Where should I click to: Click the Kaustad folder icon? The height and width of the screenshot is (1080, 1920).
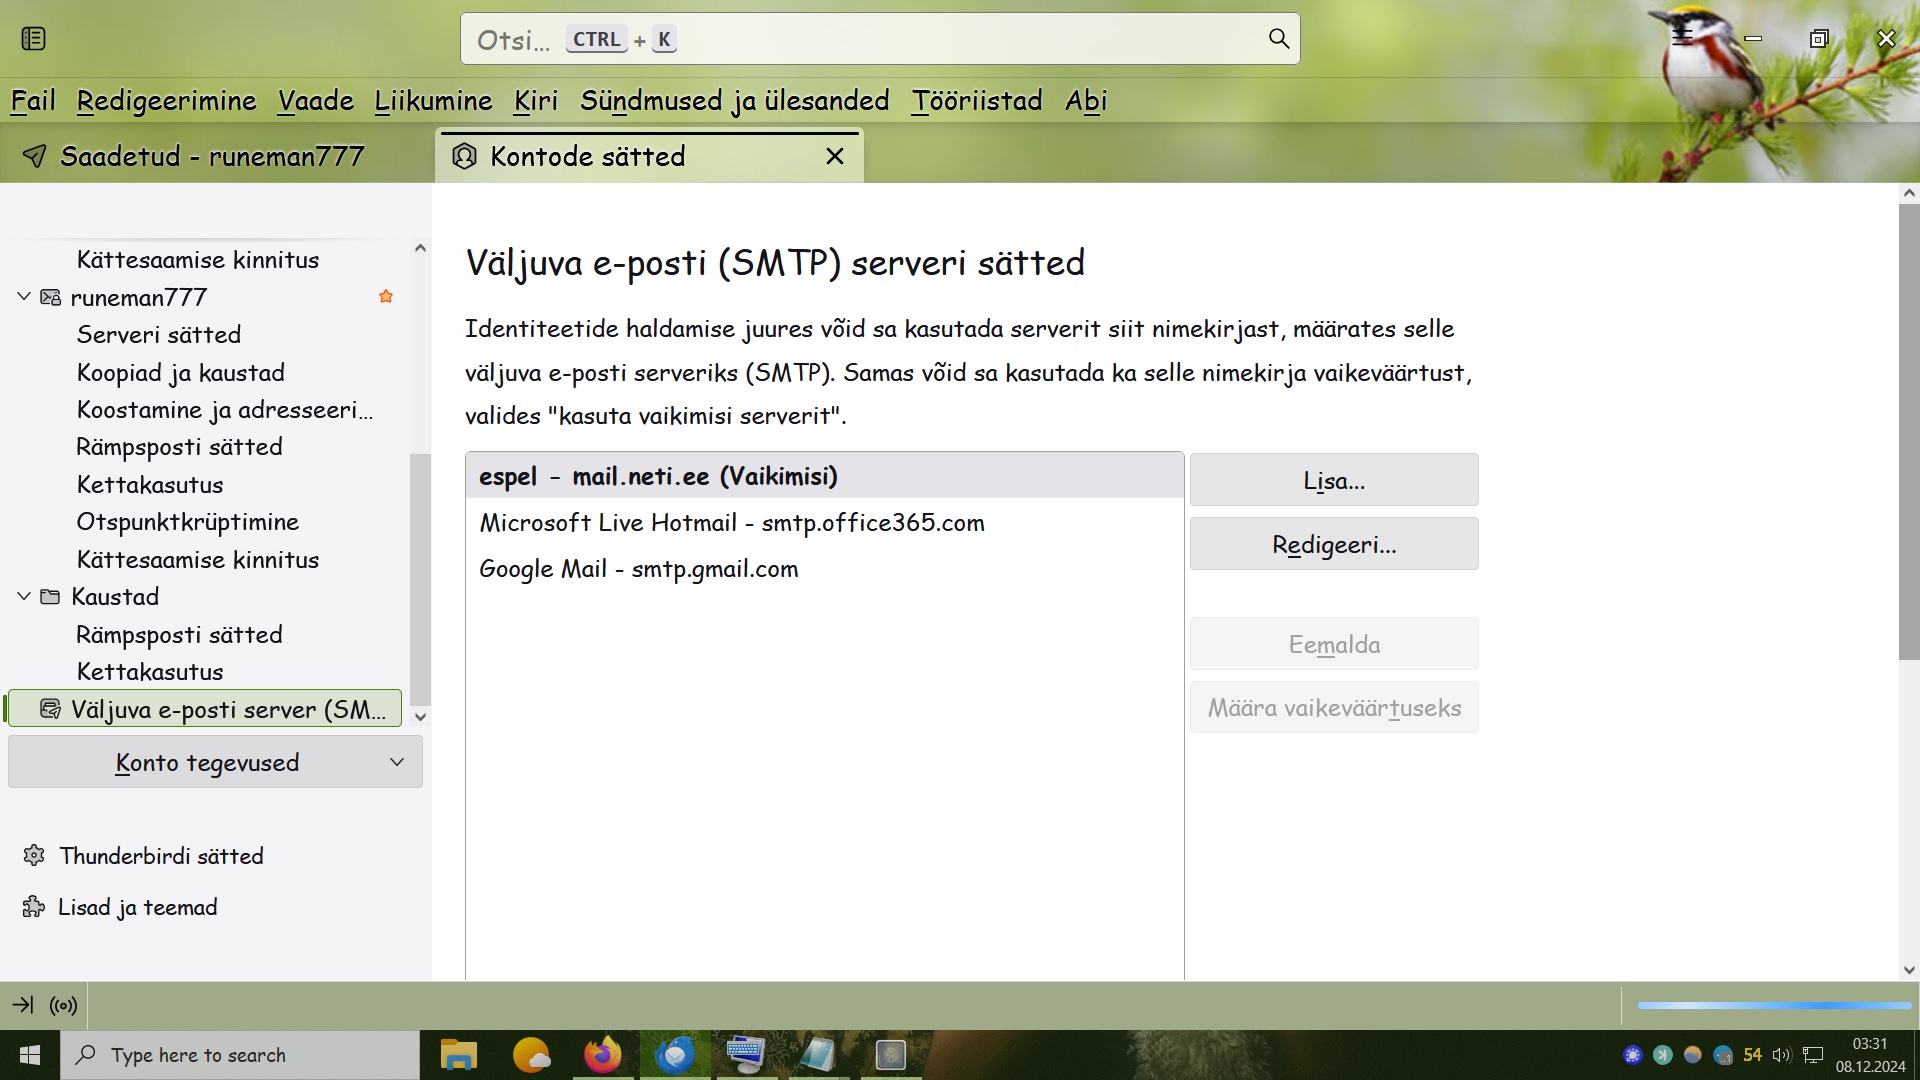(50, 597)
